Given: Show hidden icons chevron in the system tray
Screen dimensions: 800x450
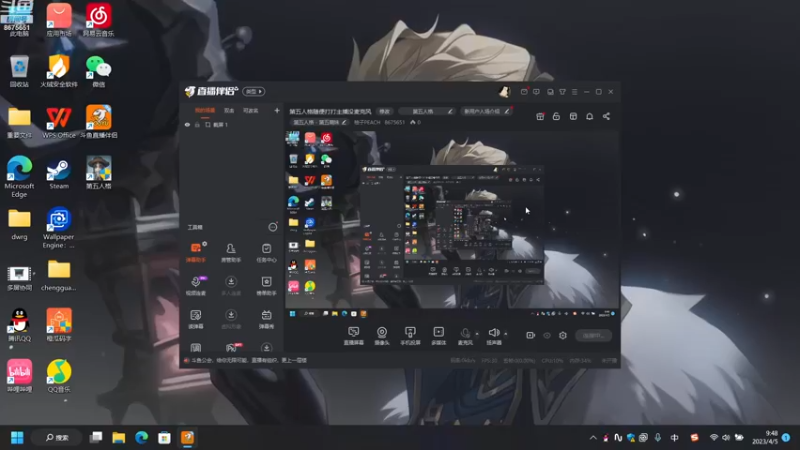Looking at the screenshot, I should click(x=593, y=438).
